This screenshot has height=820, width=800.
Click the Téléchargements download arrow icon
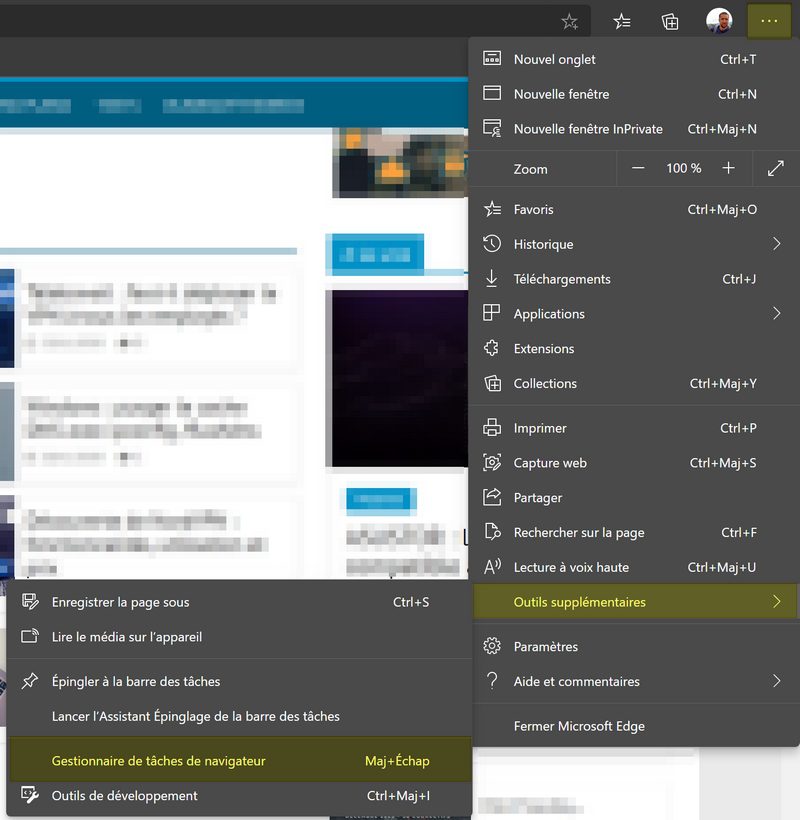tap(492, 278)
